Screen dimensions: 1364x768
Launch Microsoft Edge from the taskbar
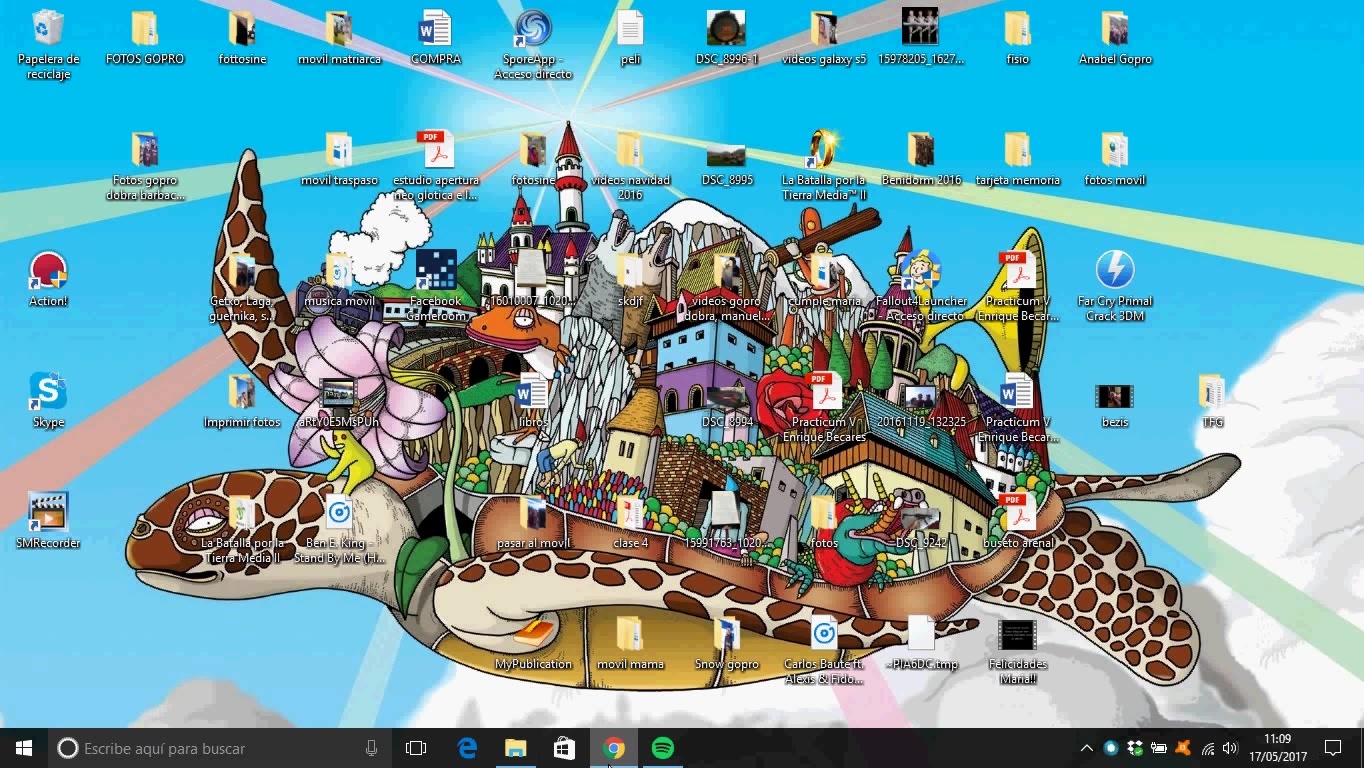467,748
